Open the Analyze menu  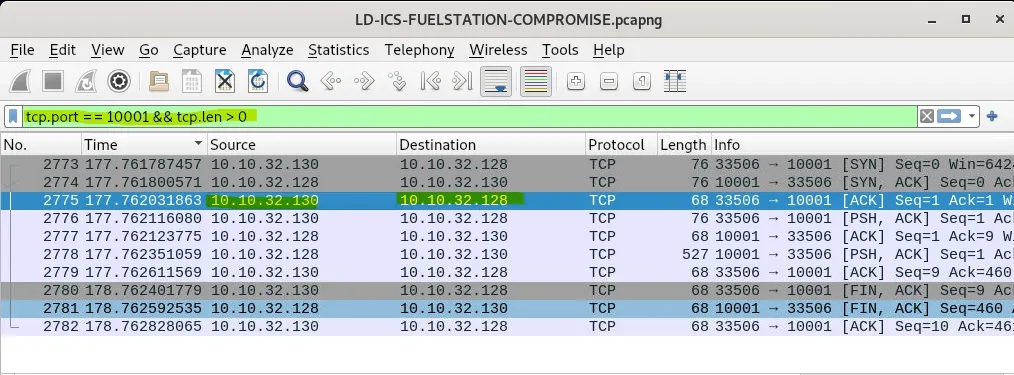(x=267, y=50)
